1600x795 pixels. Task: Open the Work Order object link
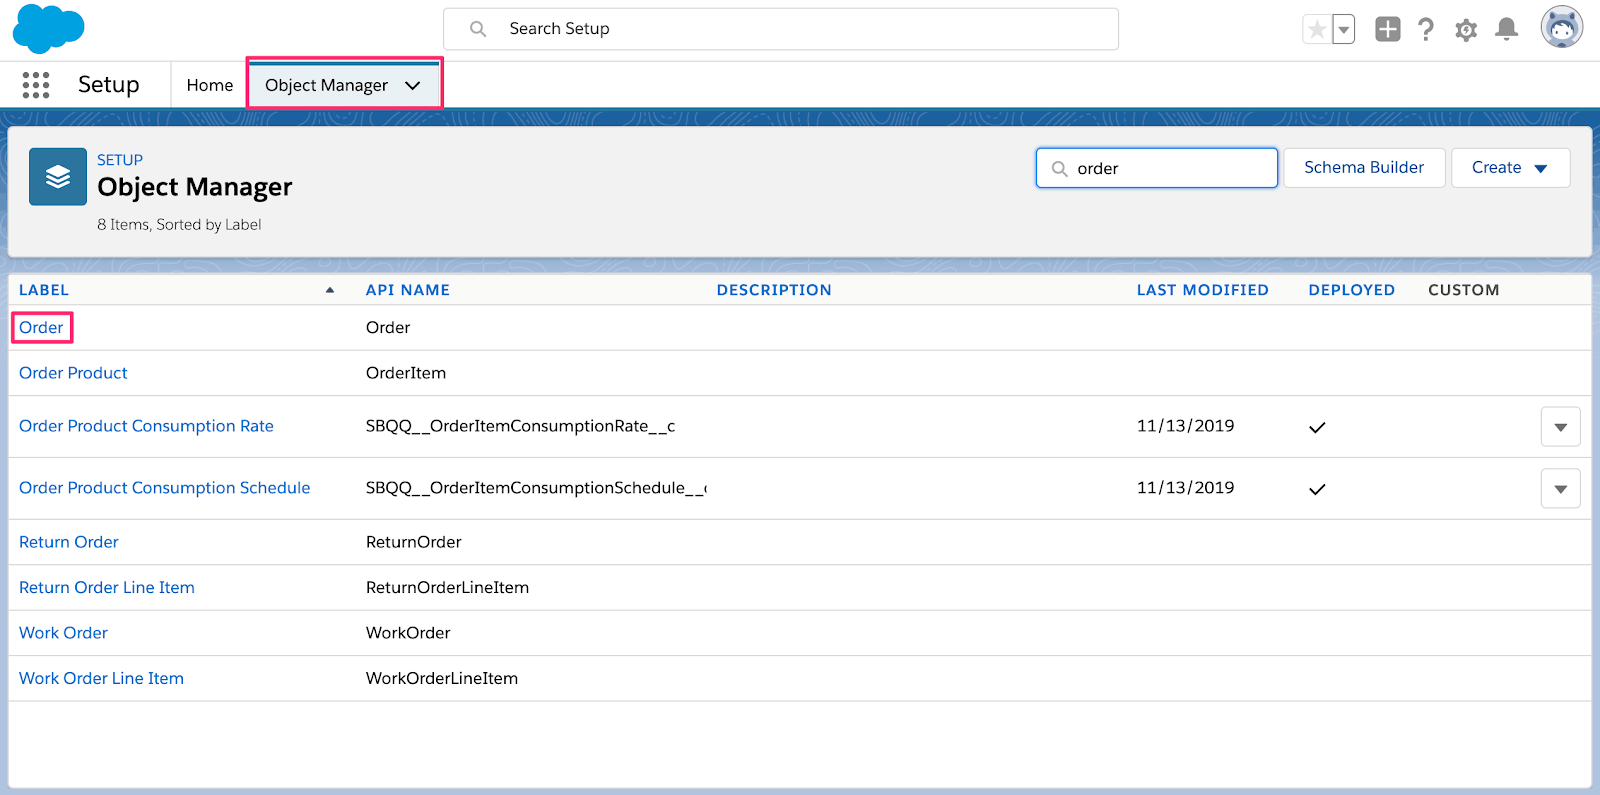63,633
